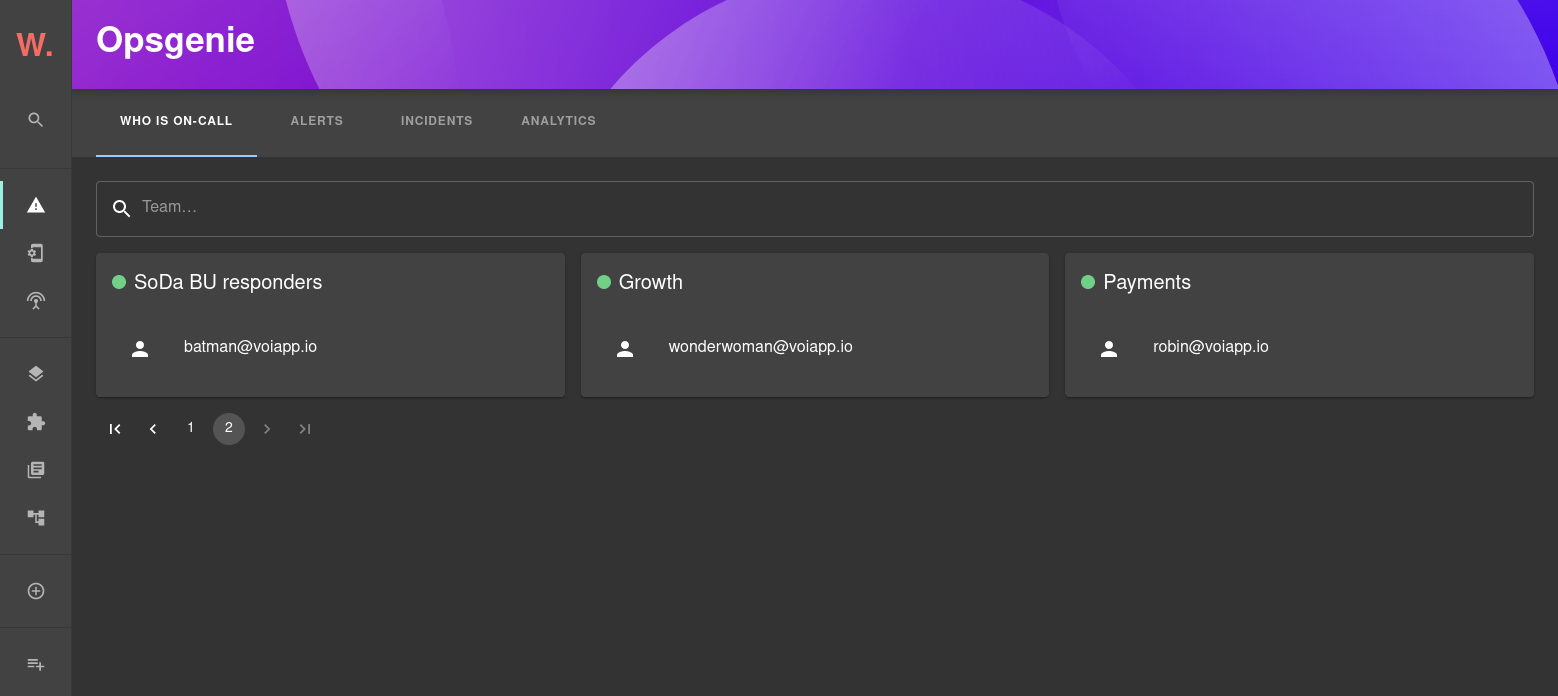Viewport: 1558px width, 696px height.
Task: Click the next page arrow
Action: (267, 429)
